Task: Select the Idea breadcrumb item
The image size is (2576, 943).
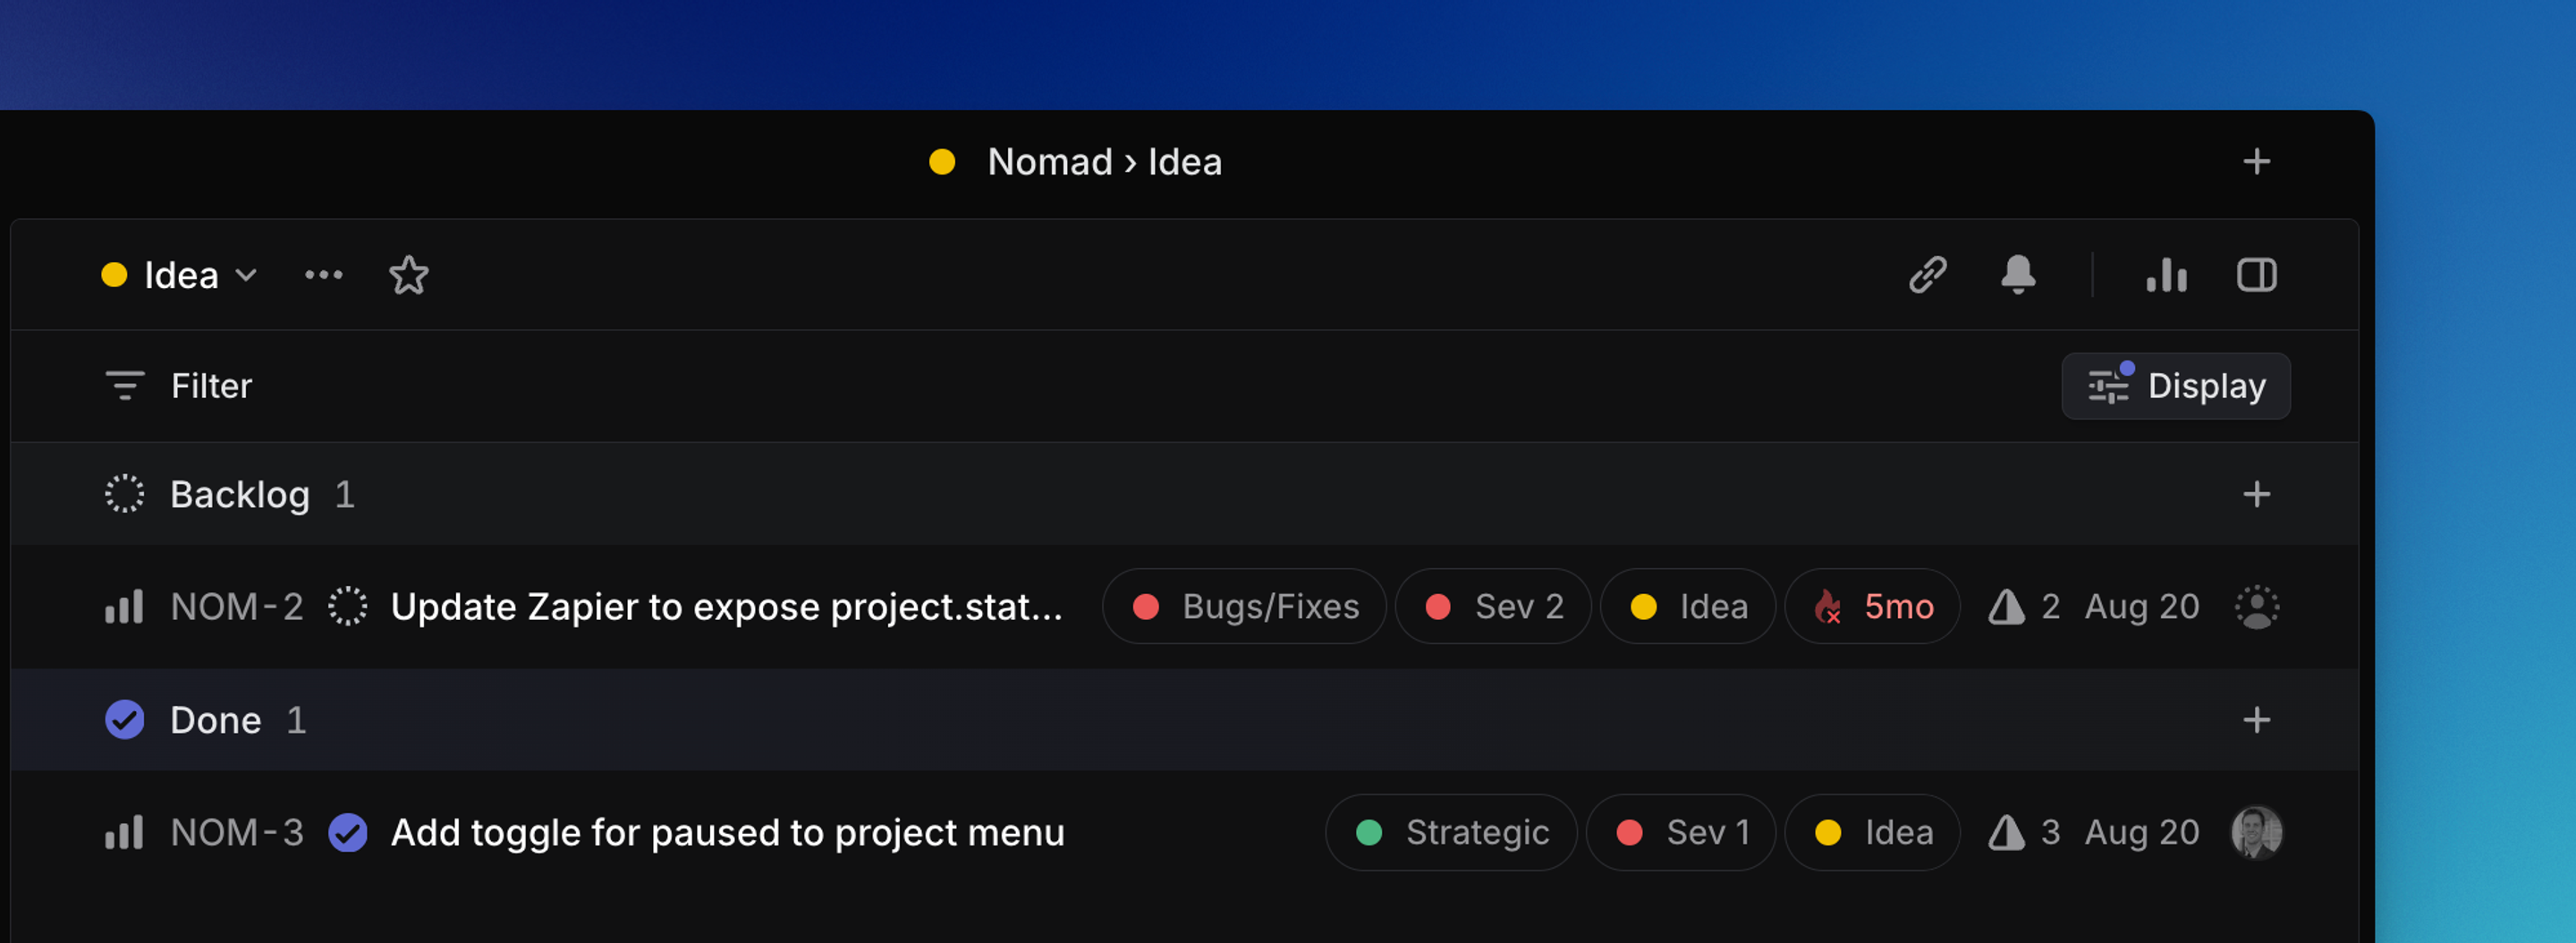Action: click(1185, 161)
